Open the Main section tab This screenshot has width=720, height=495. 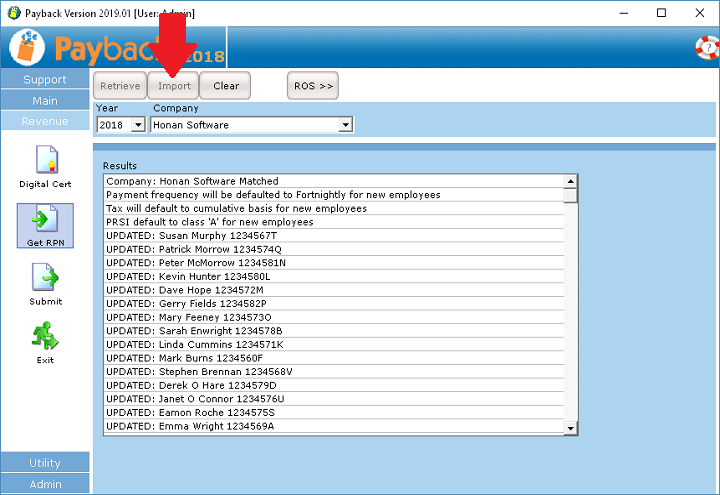pyautogui.click(x=45, y=101)
